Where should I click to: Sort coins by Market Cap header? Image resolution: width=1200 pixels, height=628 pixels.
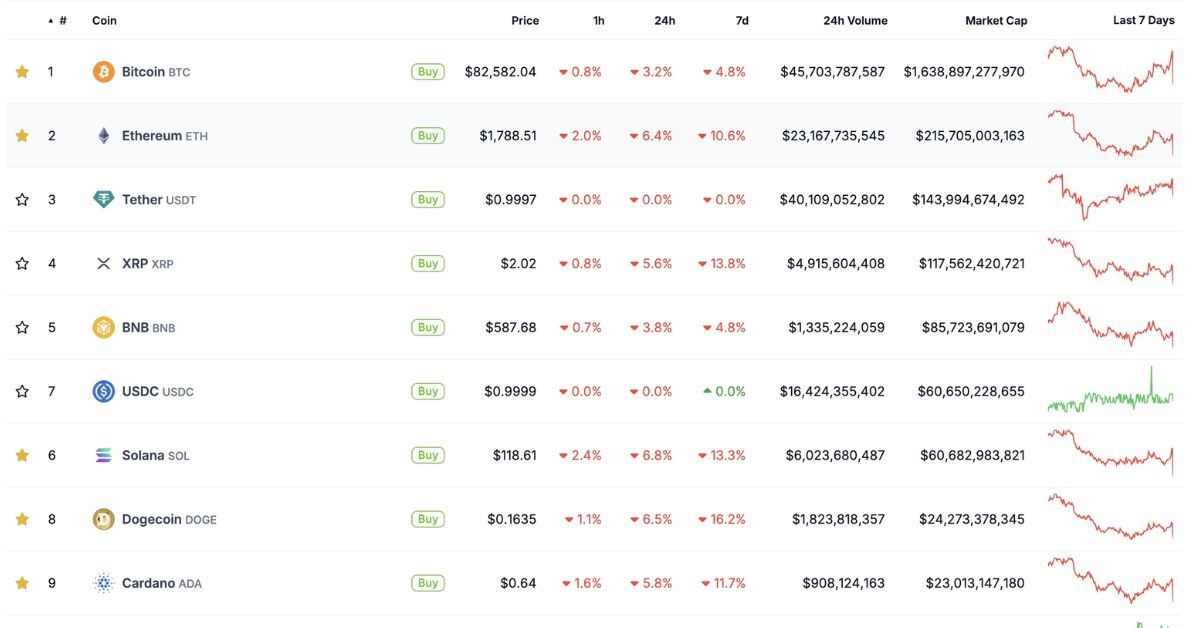click(995, 21)
